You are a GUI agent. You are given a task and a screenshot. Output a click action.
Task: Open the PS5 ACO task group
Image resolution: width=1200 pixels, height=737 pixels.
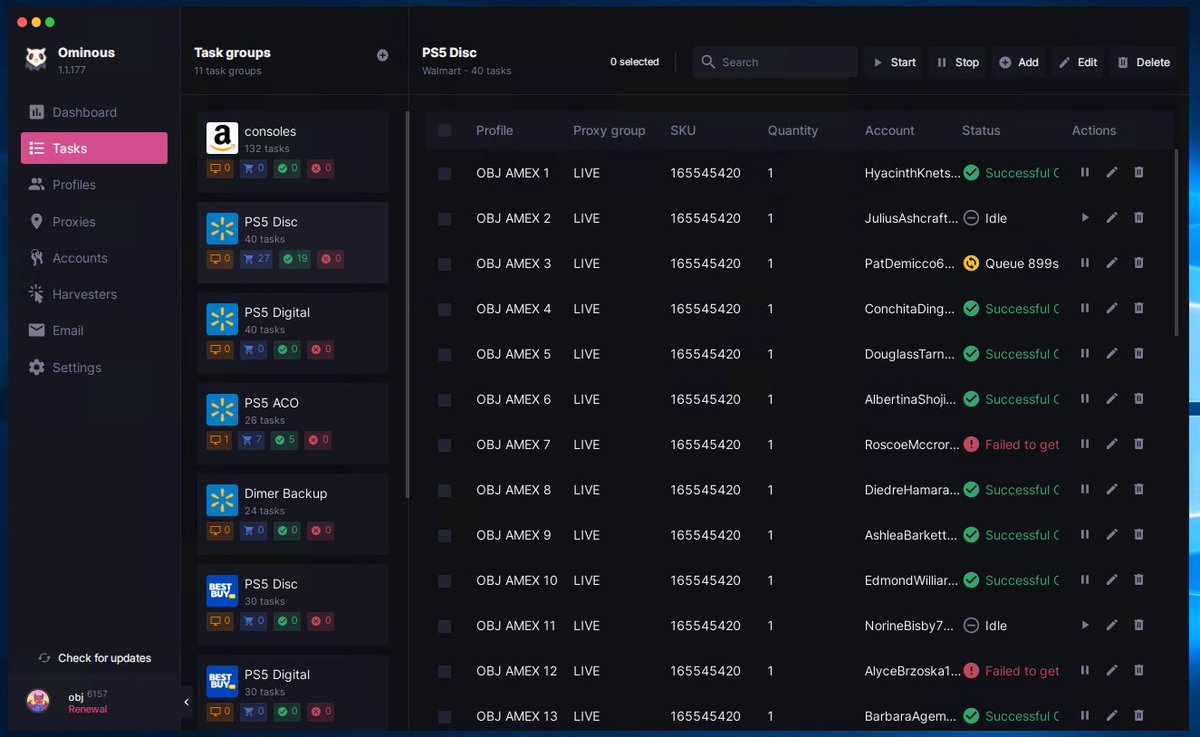(x=292, y=423)
